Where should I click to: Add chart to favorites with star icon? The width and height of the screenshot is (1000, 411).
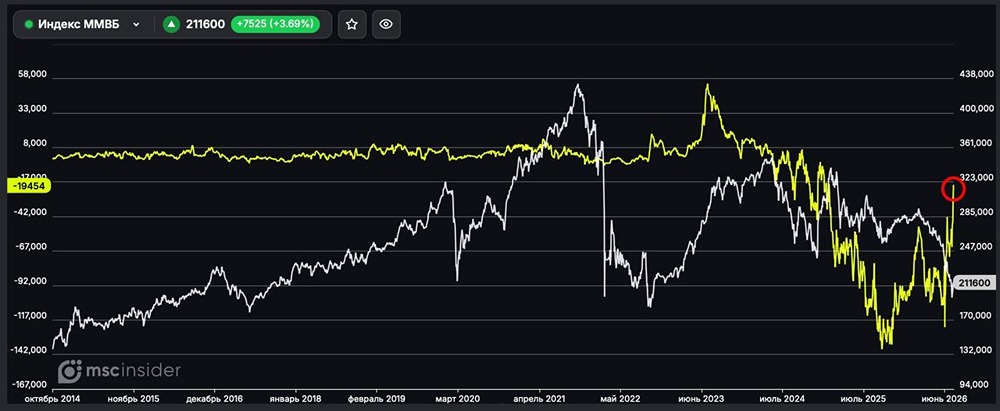[351, 24]
